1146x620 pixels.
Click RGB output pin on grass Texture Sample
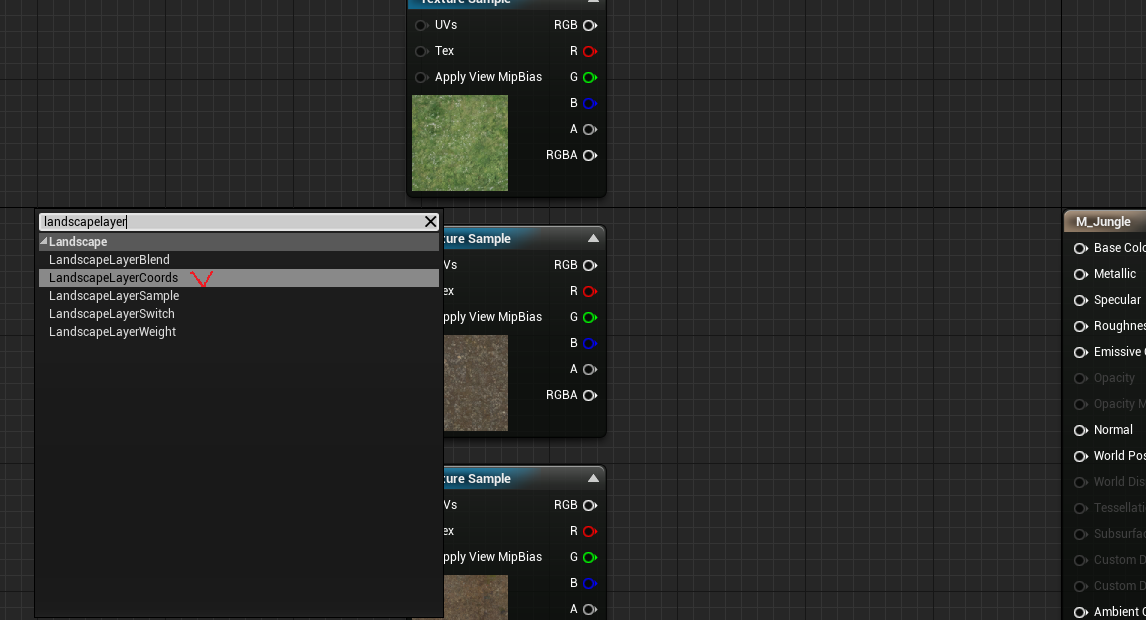point(590,26)
